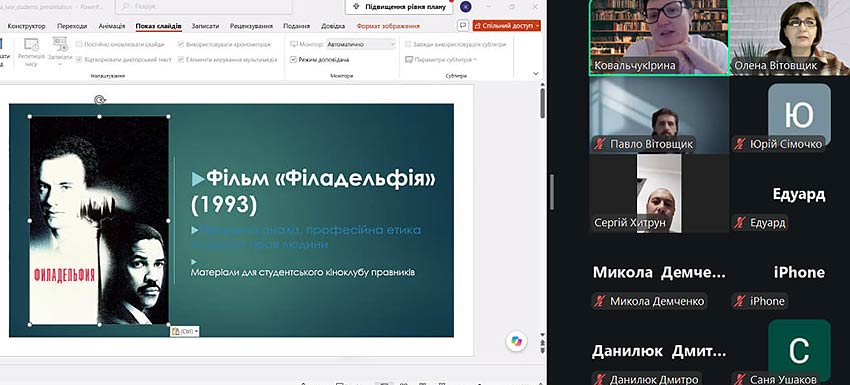Image resolution: width=850 pixels, height=385 pixels.
Task: Open the Монітор Автоматично dropdown
Action: coord(360,44)
